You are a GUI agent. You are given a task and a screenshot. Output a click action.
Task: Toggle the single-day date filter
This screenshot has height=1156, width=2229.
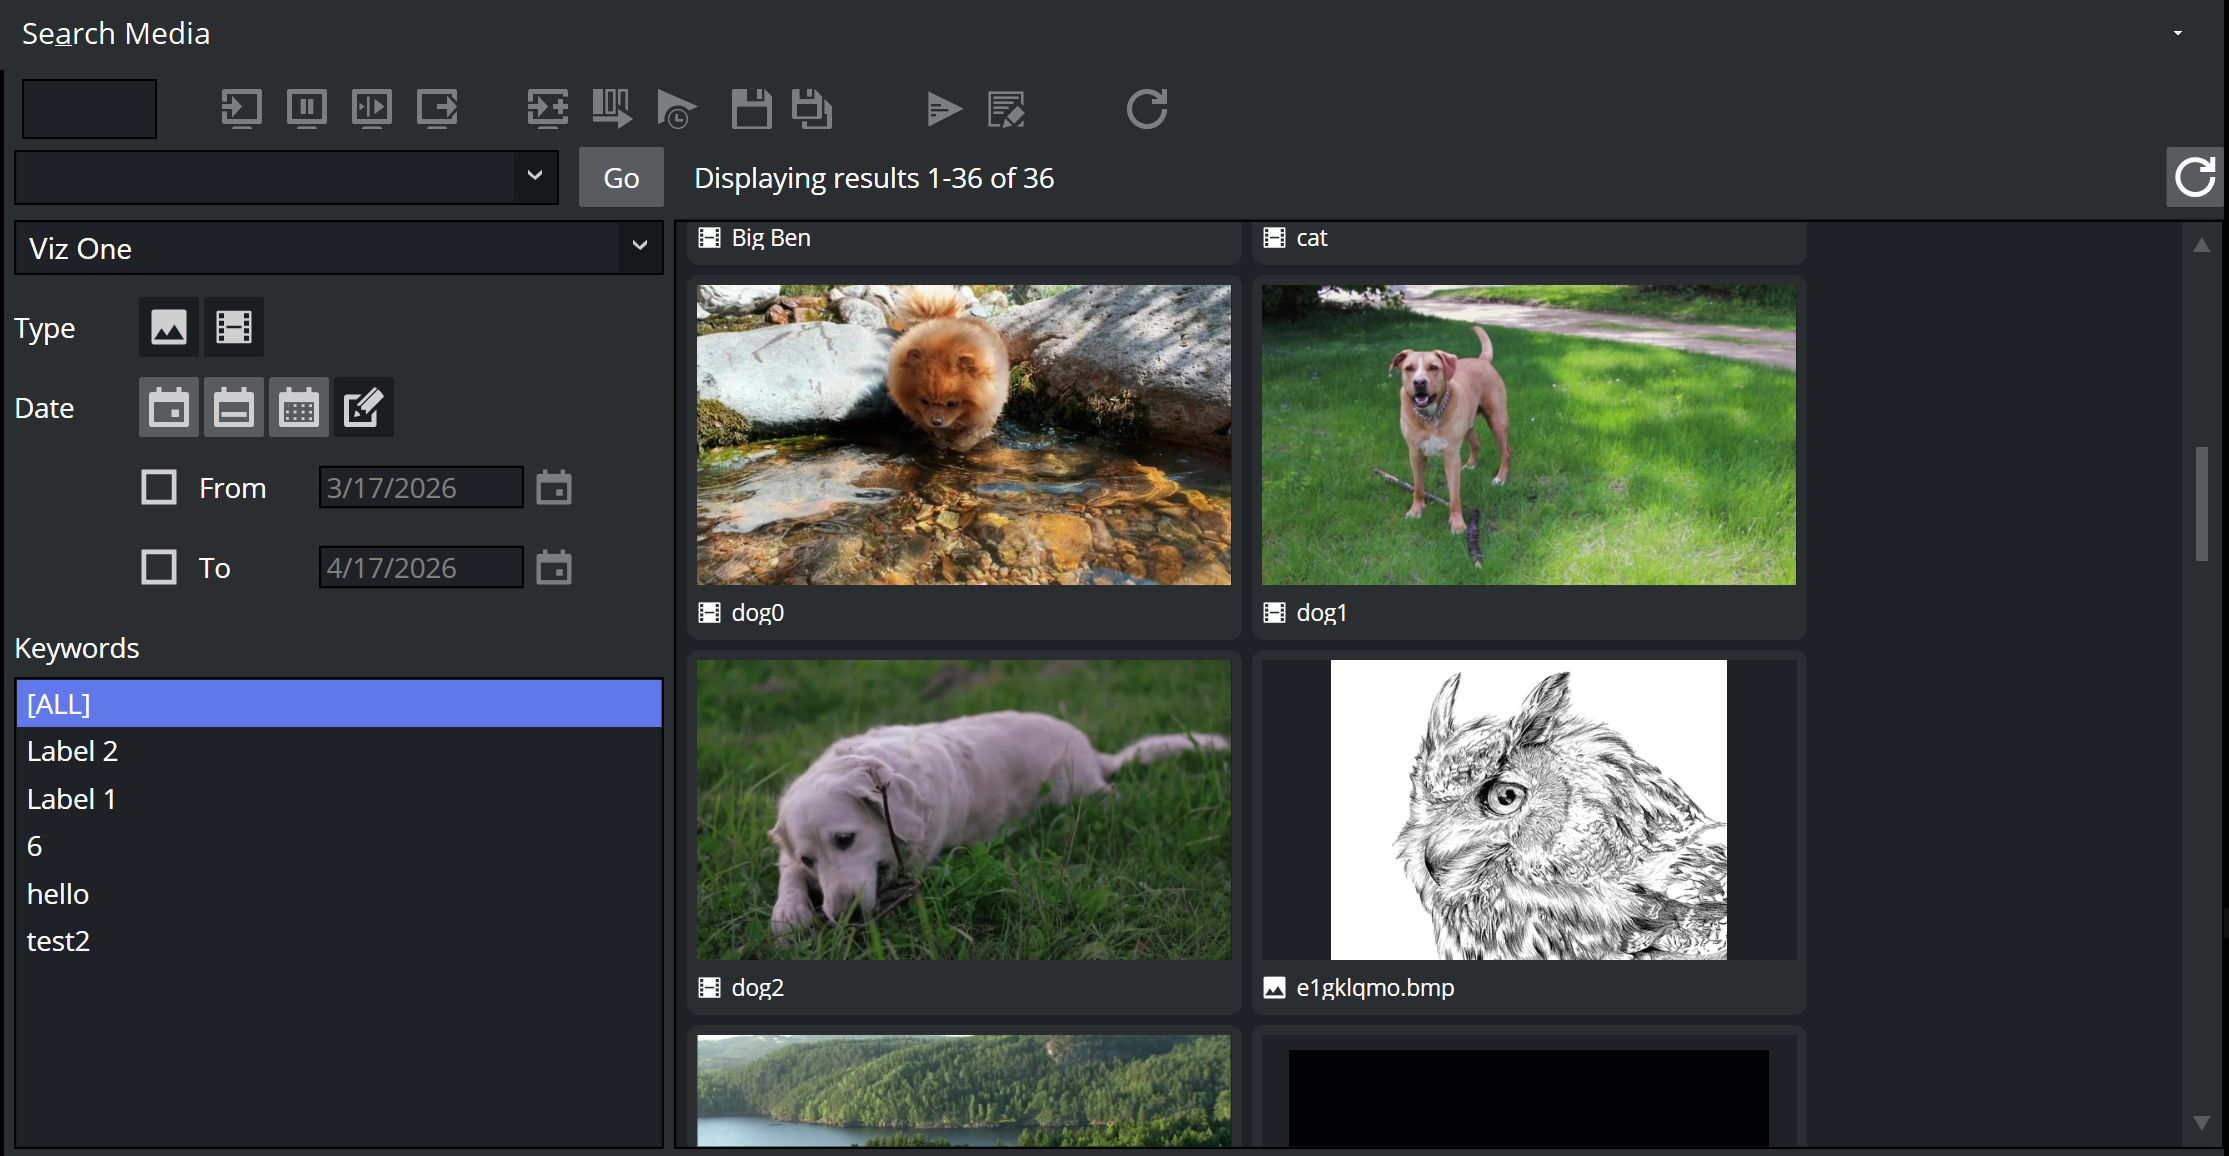(x=169, y=407)
